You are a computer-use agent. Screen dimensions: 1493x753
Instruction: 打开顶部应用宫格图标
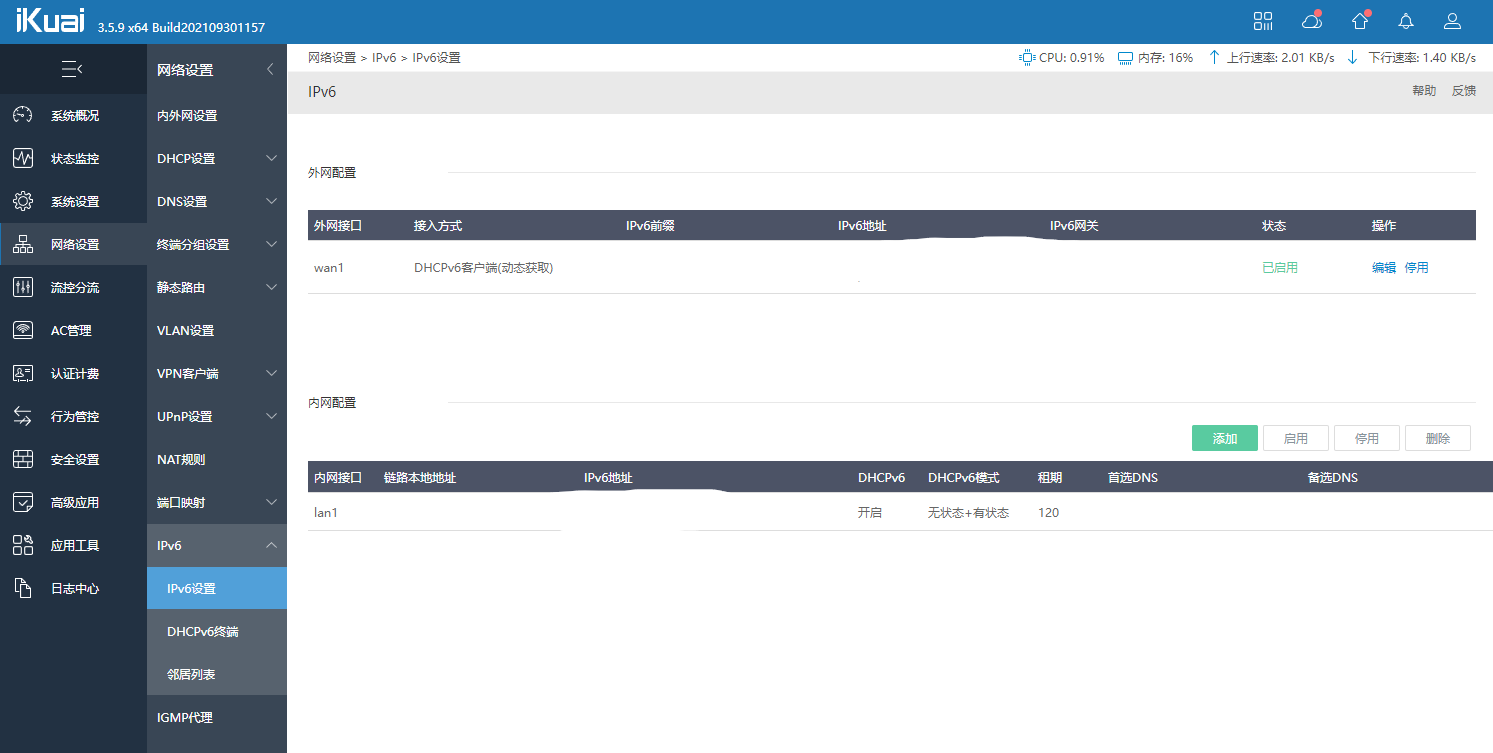tap(1263, 20)
